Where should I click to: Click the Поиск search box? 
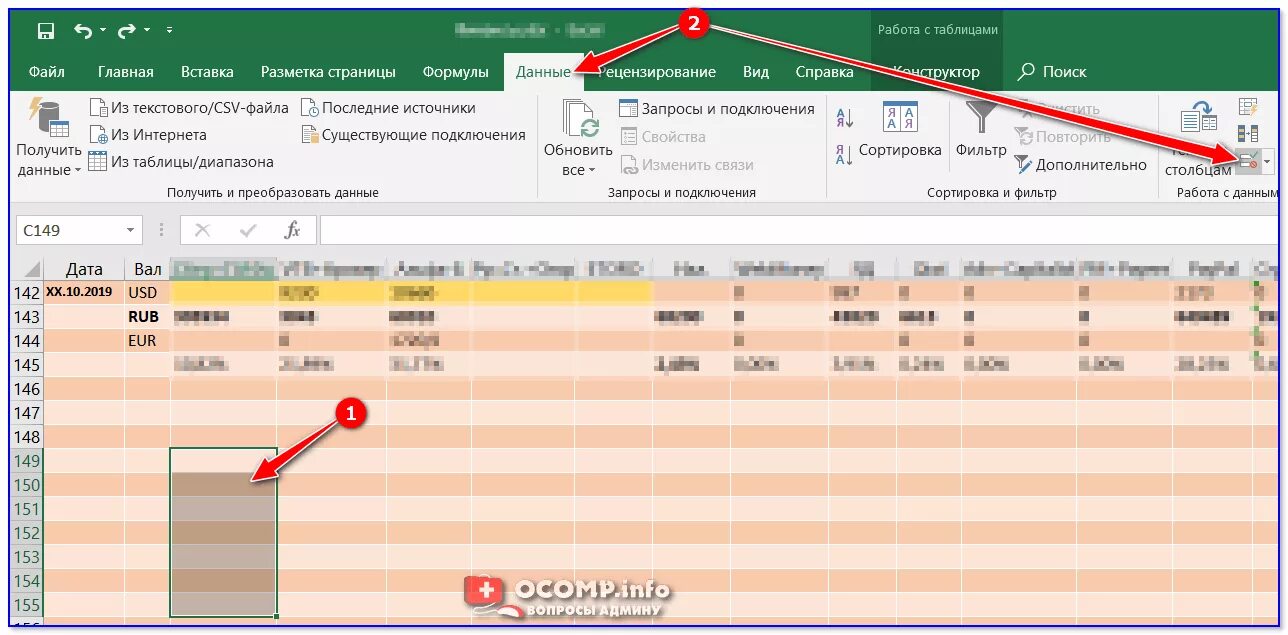pyautogui.click(x=1052, y=72)
